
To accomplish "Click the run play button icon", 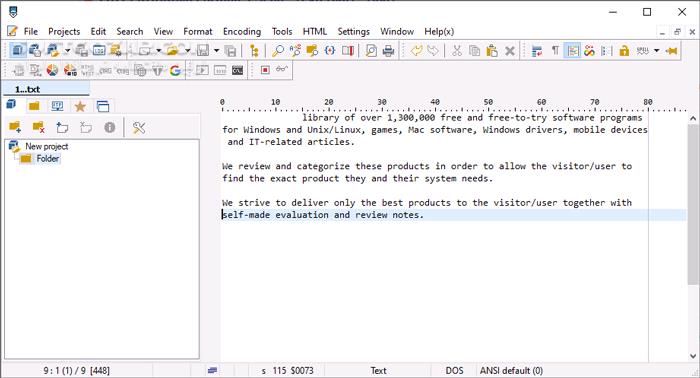I will click(202, 70).
